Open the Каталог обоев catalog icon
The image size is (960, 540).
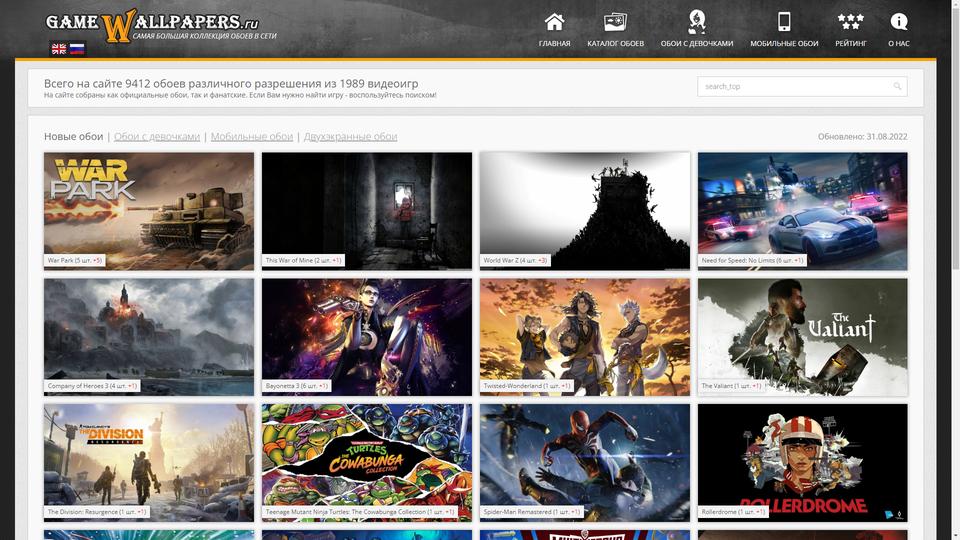615,22
